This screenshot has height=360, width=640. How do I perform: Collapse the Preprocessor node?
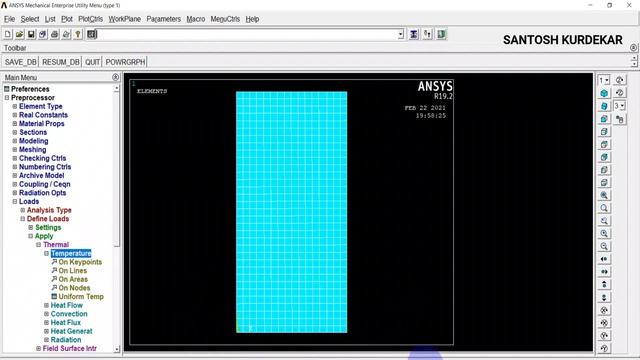(7, 98)
